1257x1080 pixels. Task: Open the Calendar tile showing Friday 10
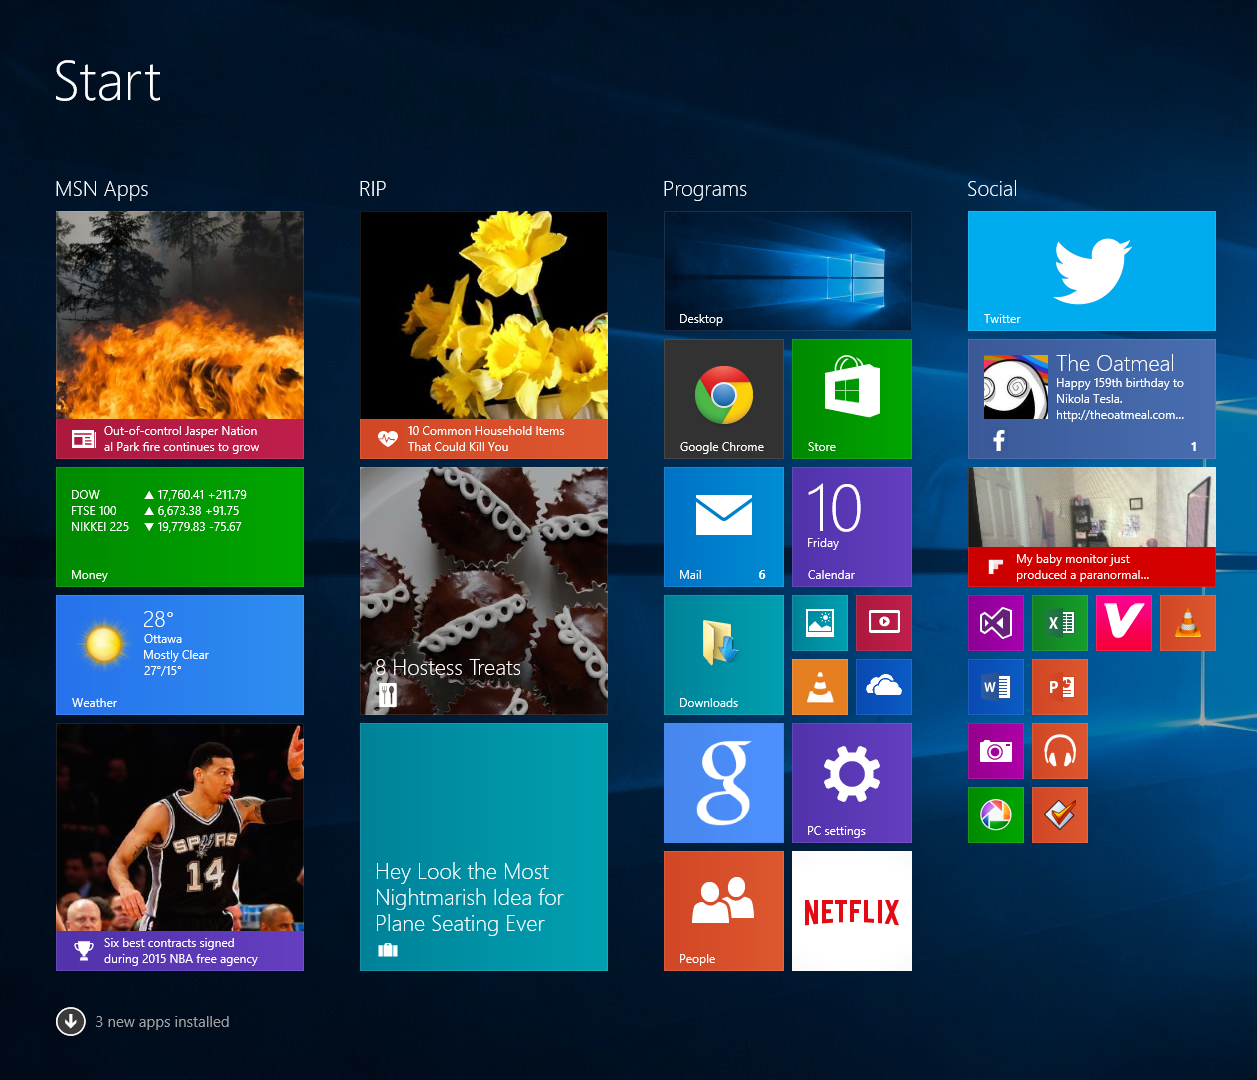[x=851, y=526]
